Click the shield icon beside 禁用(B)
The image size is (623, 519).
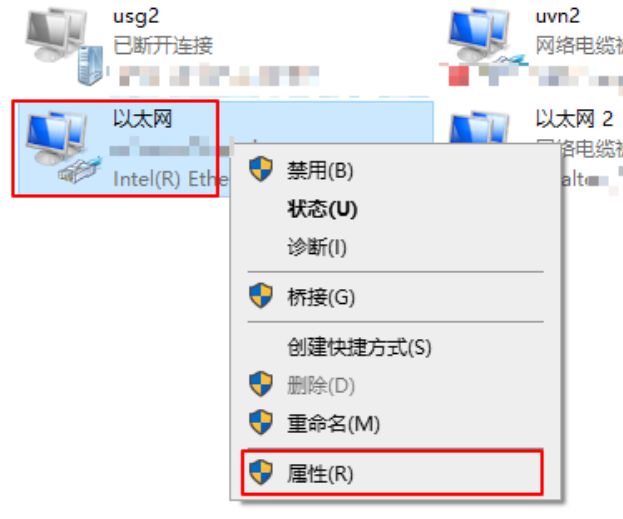tap(261, 169)
